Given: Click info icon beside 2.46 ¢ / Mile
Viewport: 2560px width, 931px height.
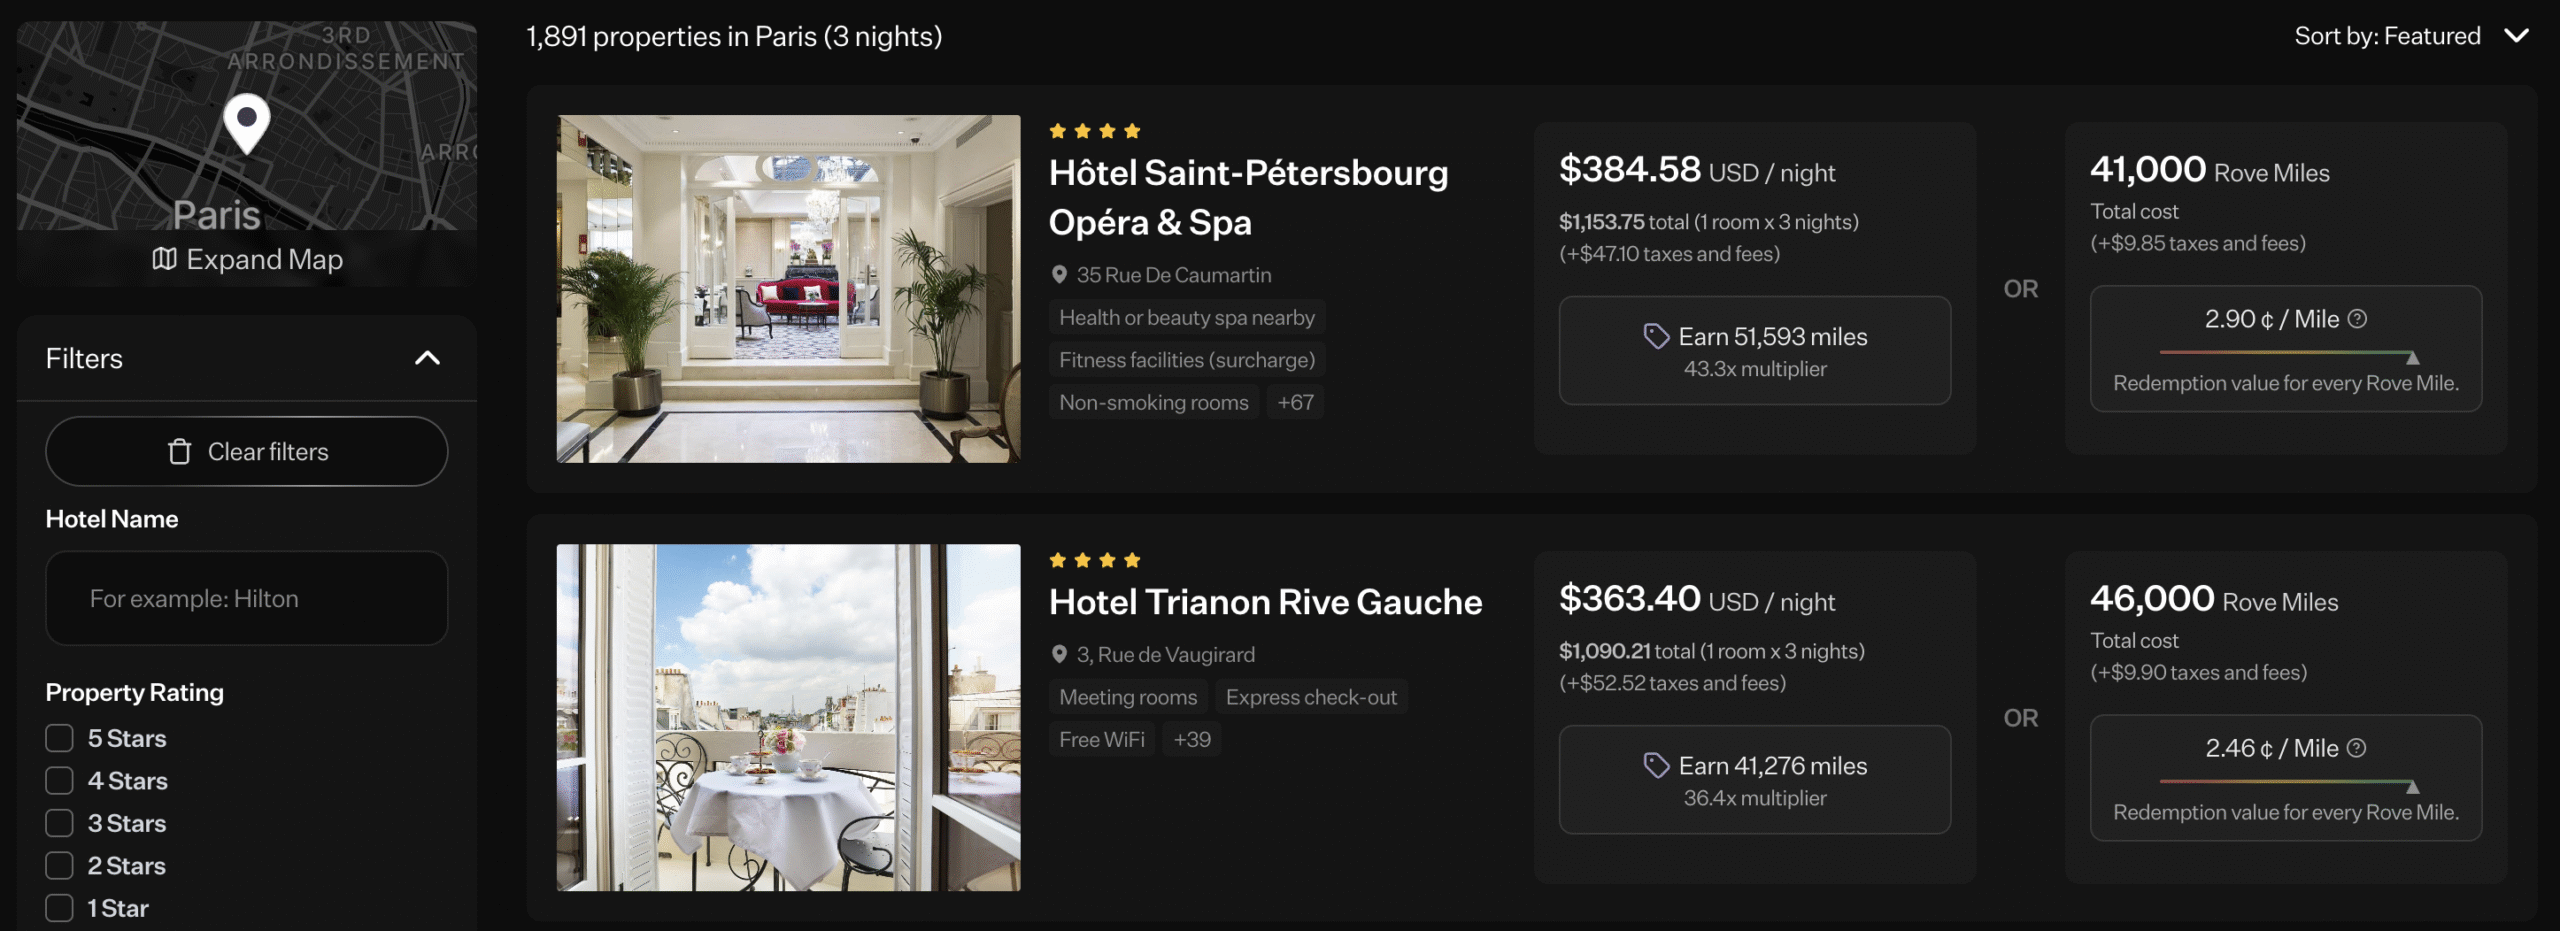Looking at the screenshot, I should click(2357, 748).
